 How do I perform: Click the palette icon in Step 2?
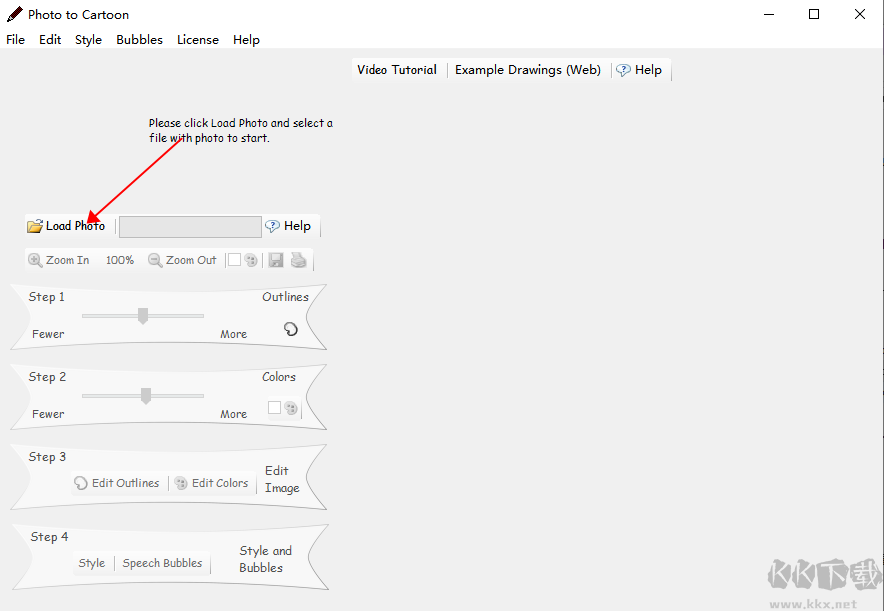[291, 408]
